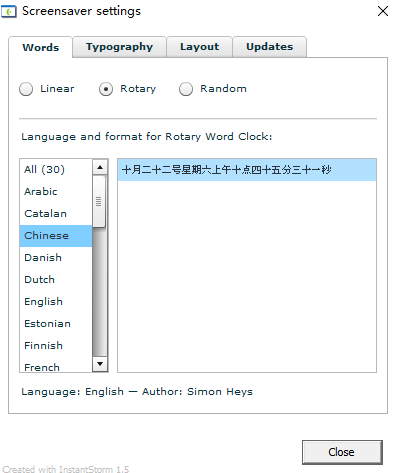Choose Danish from the language list
This screenshot has height=473, width=398.
tap(56, 258)
